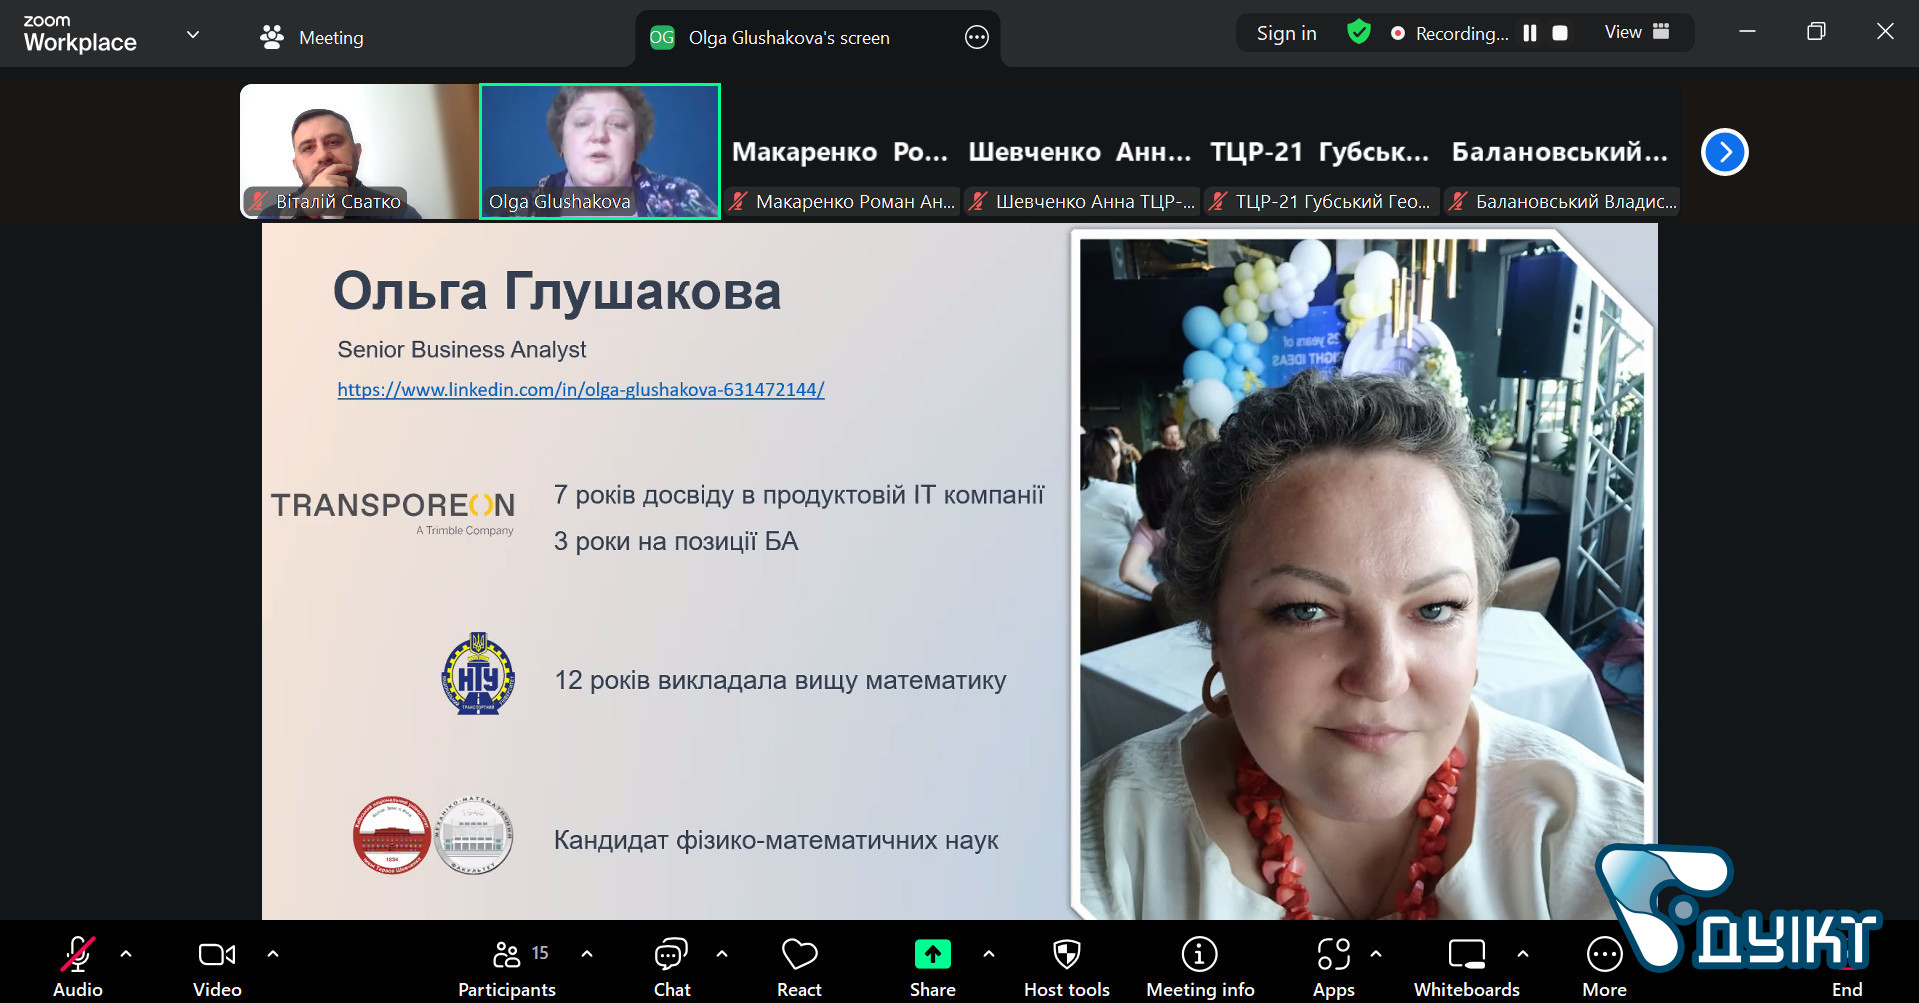Pause the recording

pyautogui.click(x=1530, y=33)
